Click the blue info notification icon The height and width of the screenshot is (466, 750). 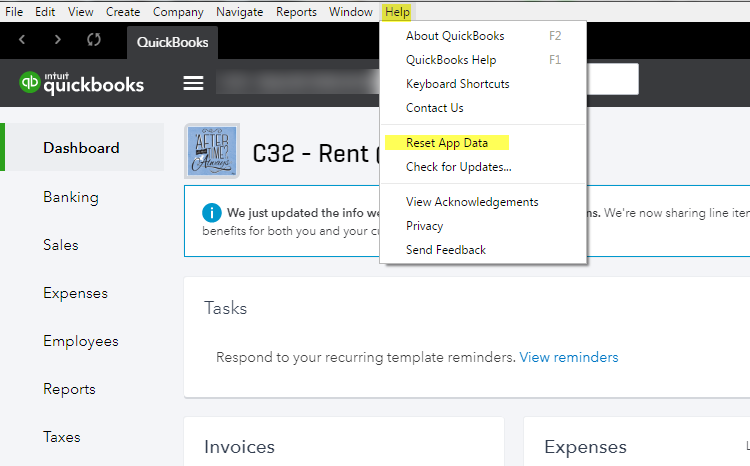click(211, 213)
